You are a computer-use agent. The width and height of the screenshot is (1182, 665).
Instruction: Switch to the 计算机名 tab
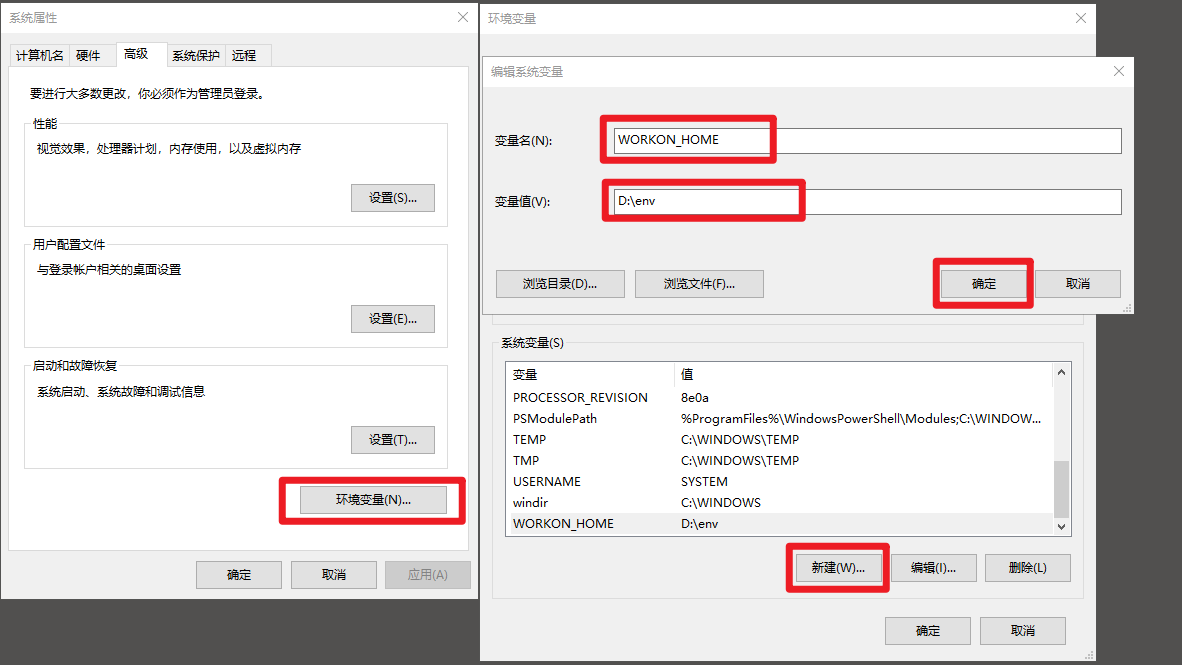coord(40,56)
